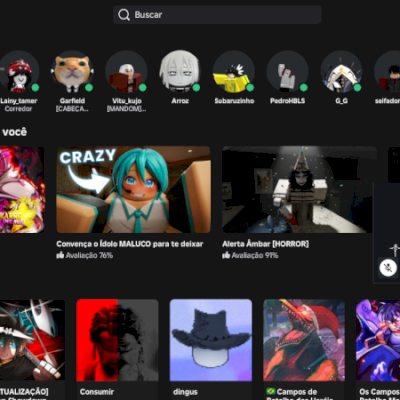This screenshot has height=400, width=400.
Task: Click 'Avaliação 91%' rating text
Action: tap(255, 255)
